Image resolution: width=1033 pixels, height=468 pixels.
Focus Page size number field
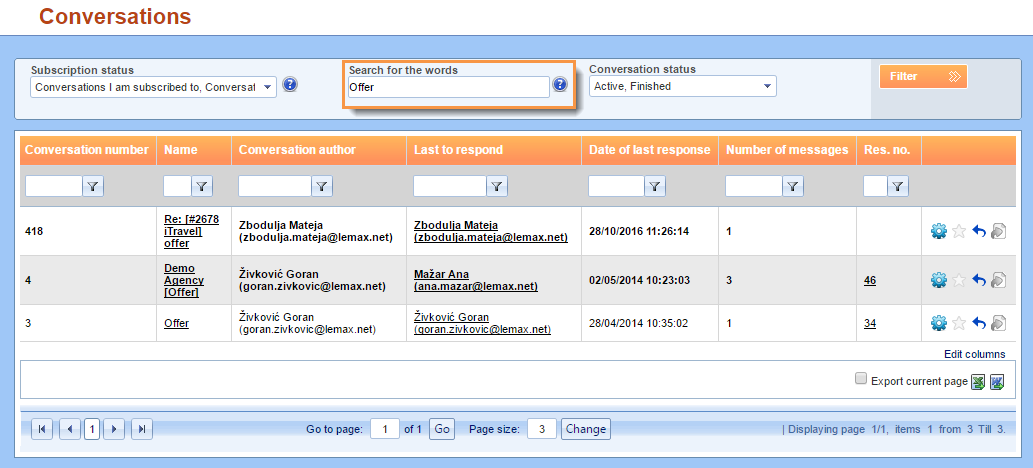[x=542, y=429]
